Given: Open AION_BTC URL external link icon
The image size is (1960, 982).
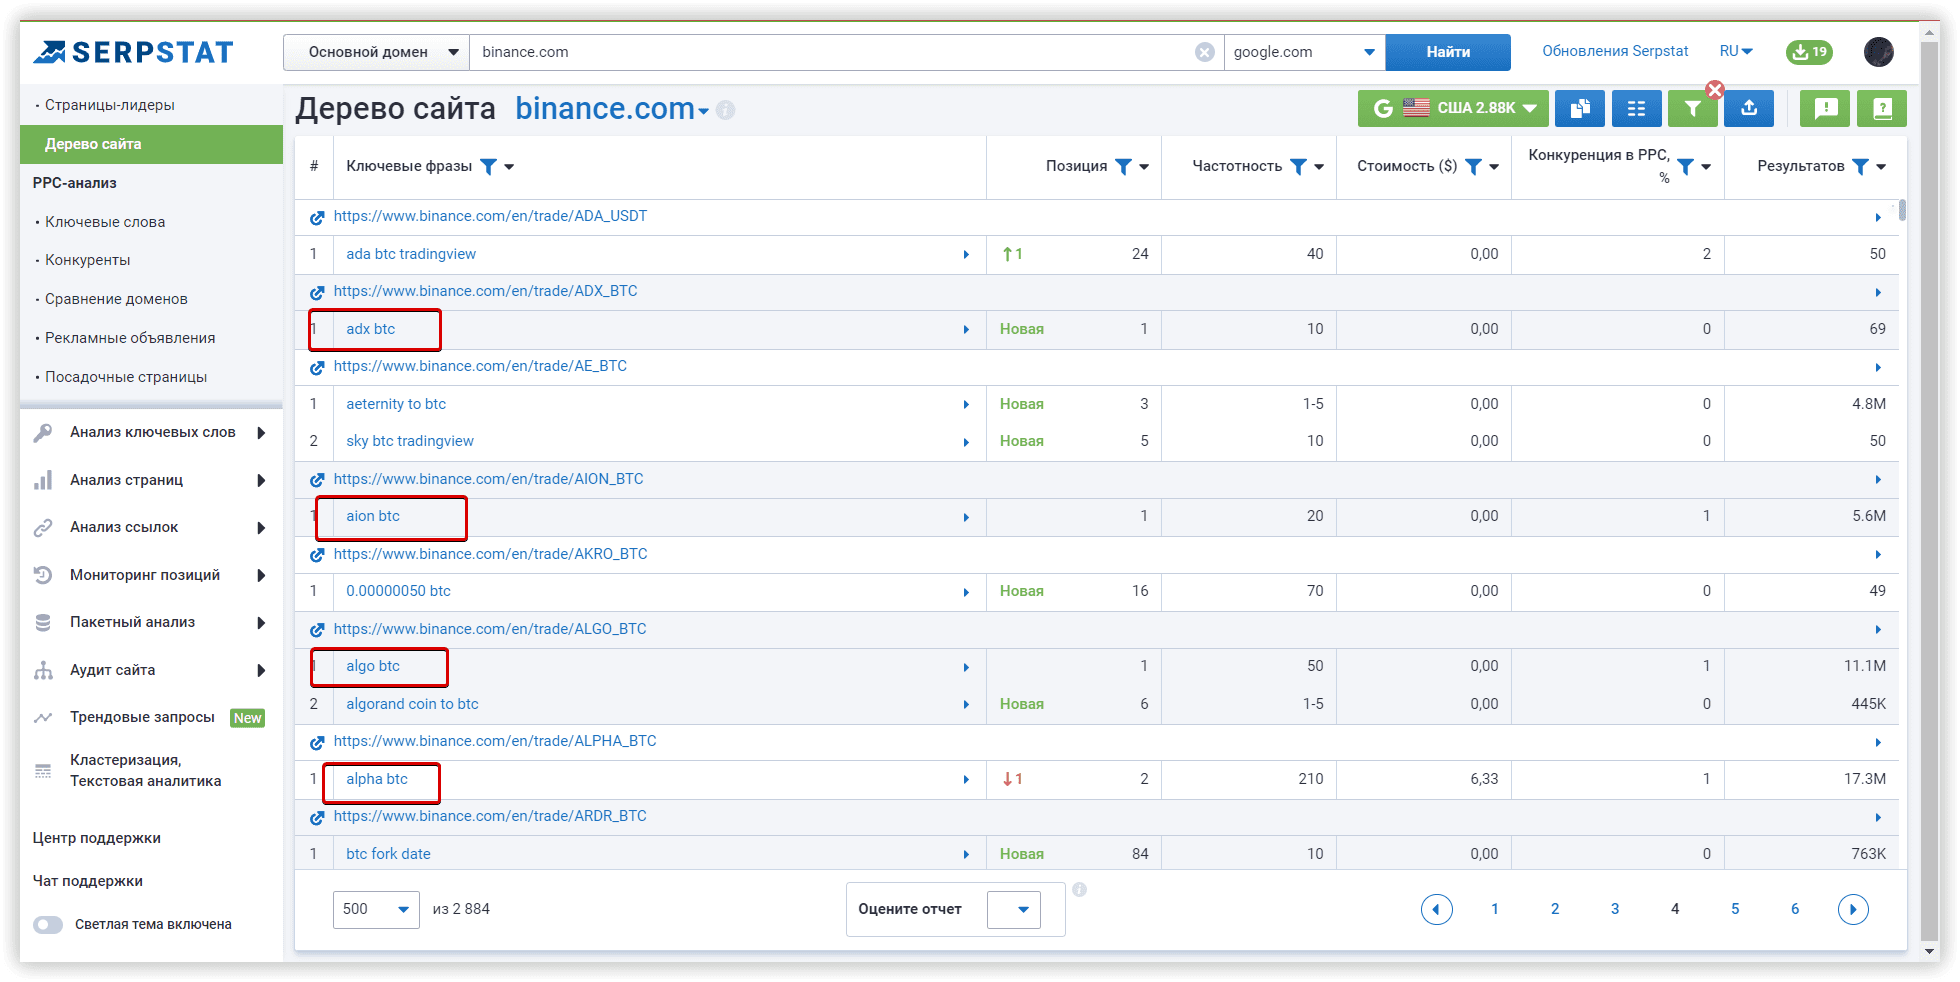Looking at the screenshot, I should 317,480.
